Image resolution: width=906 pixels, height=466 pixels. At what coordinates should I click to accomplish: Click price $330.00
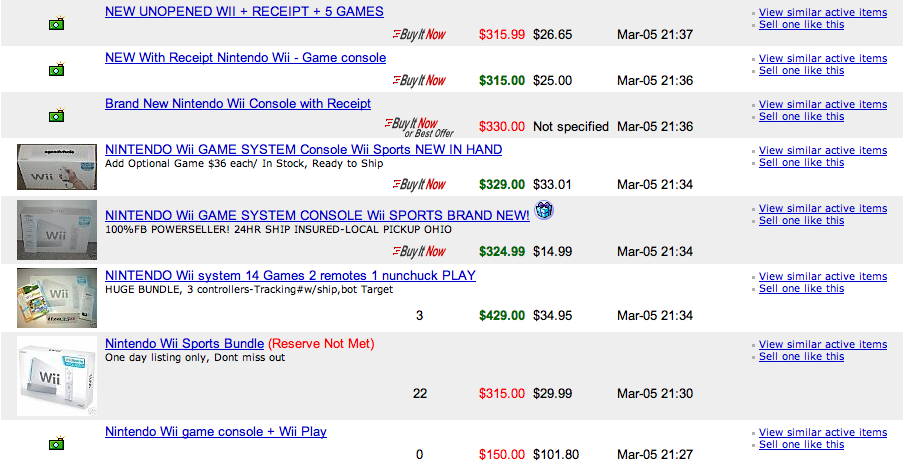coord(502,127)
